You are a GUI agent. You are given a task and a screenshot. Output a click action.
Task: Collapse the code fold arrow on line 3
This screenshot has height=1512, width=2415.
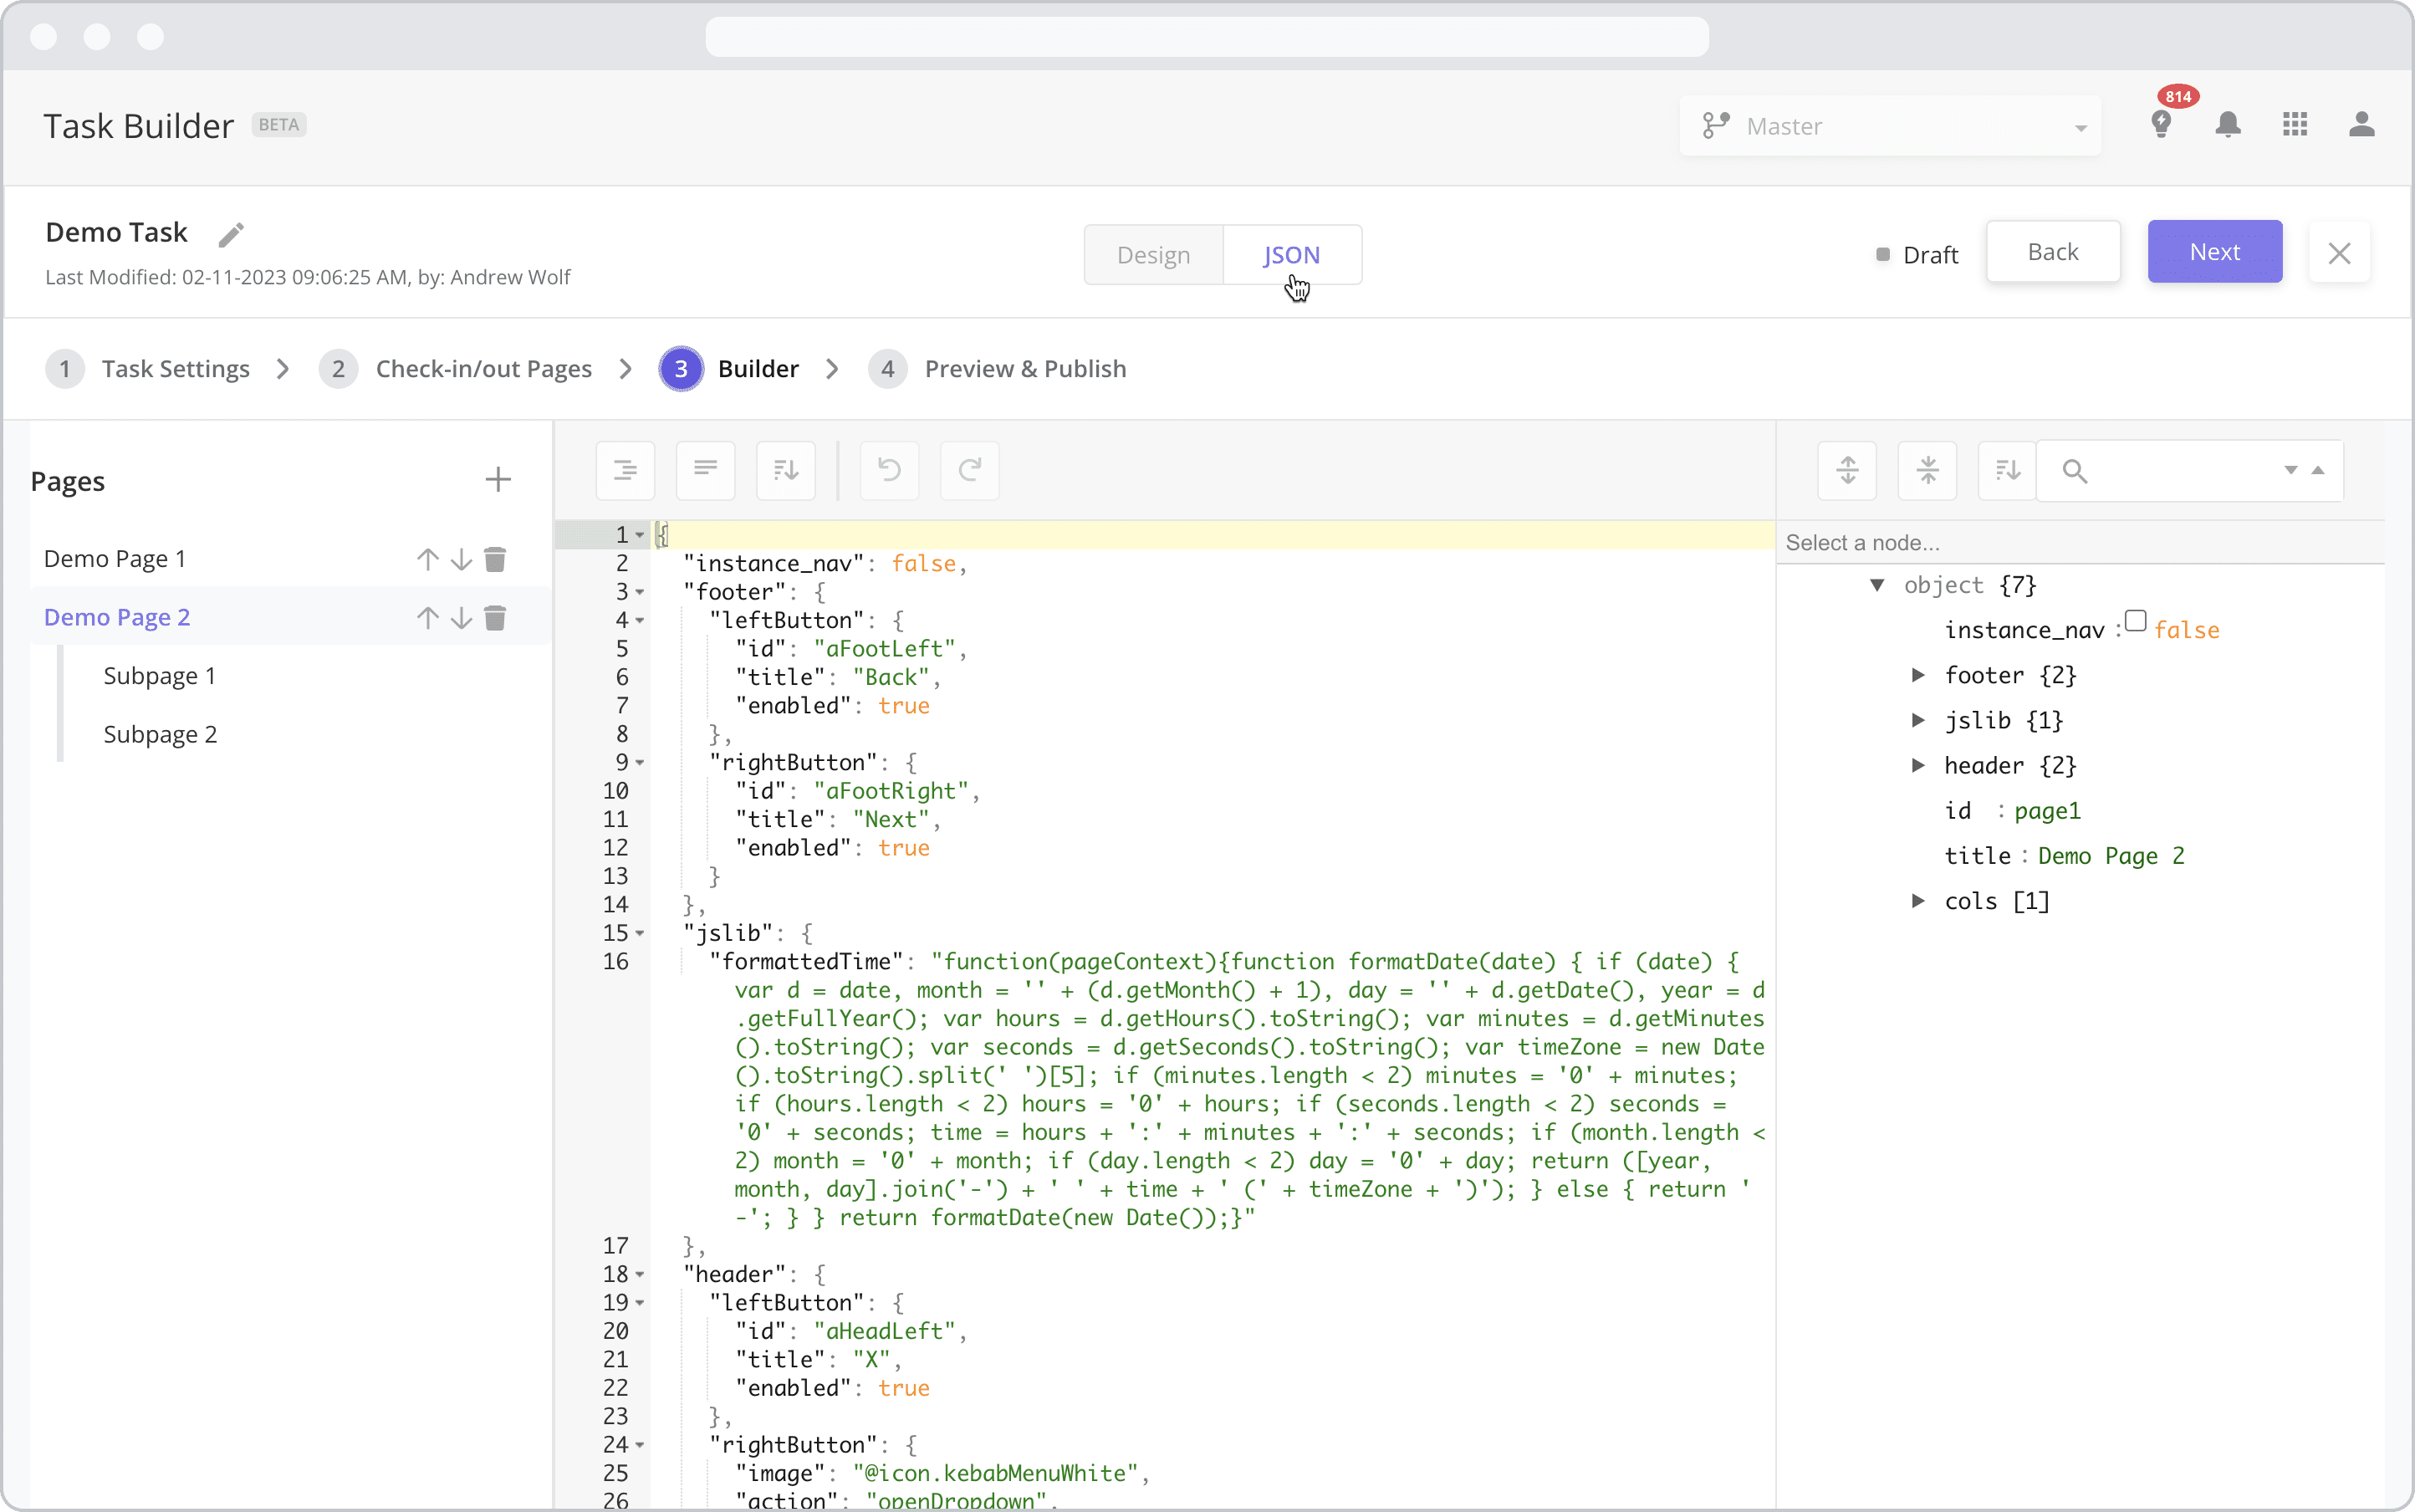pyautogui.click(x=640, y=592)
